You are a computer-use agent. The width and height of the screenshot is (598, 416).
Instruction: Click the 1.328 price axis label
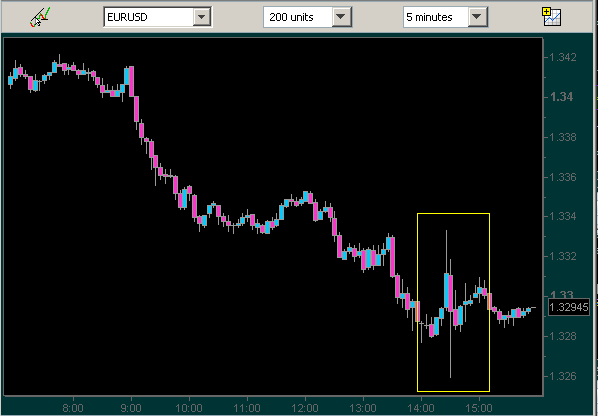coord(563,336)
